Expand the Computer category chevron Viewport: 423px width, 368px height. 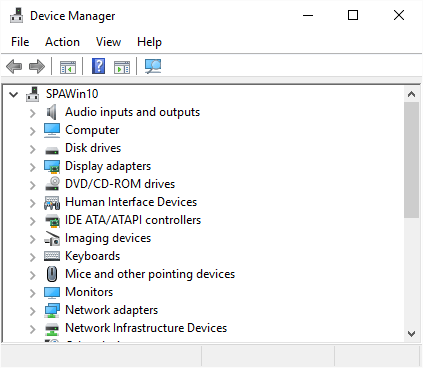click(x=32, y=131)
